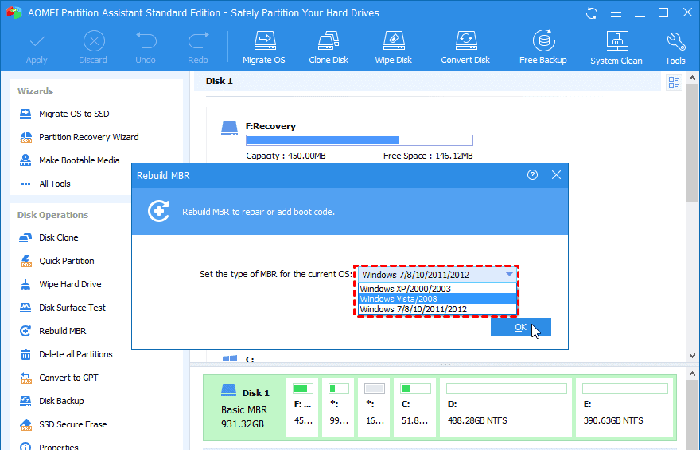The height and width of the screenshot is (450, 700).
Task: Click the F:Recovery usage bar
Action: [x=359, y=141]
